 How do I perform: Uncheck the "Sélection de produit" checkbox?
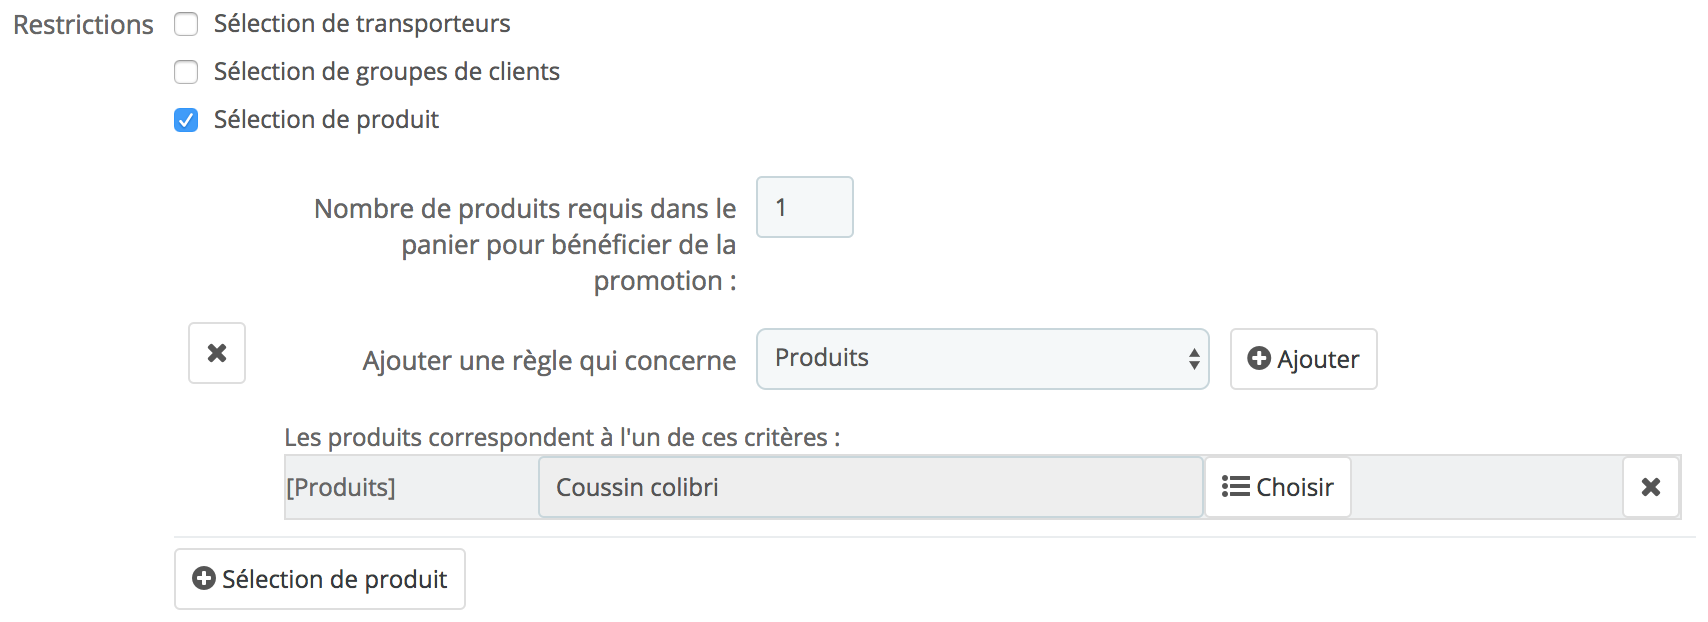pyautogui.click(x=186, y=120)
